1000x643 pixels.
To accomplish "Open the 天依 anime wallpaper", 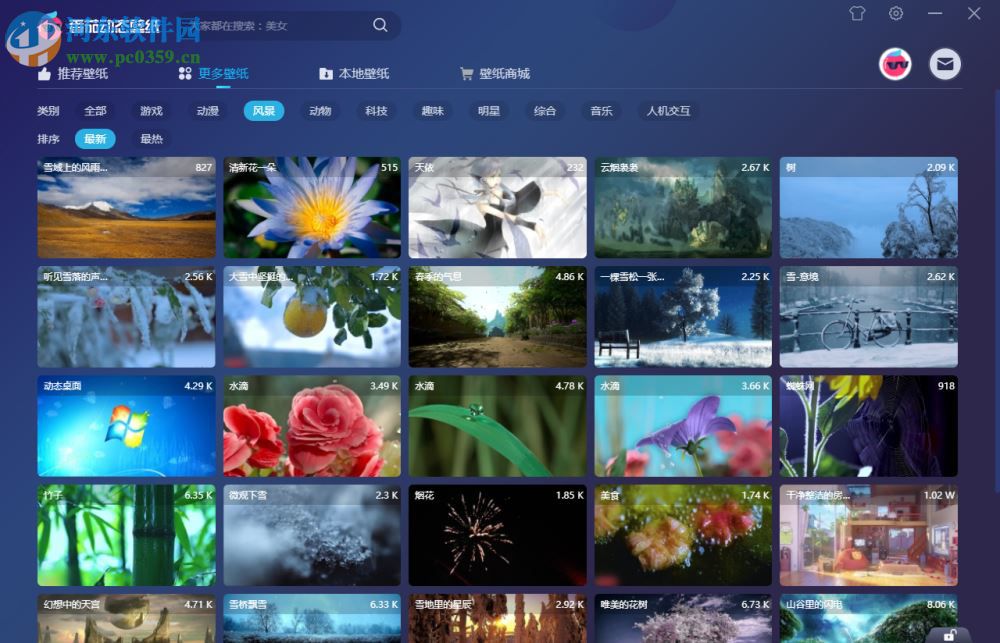I will click(497, 207).
